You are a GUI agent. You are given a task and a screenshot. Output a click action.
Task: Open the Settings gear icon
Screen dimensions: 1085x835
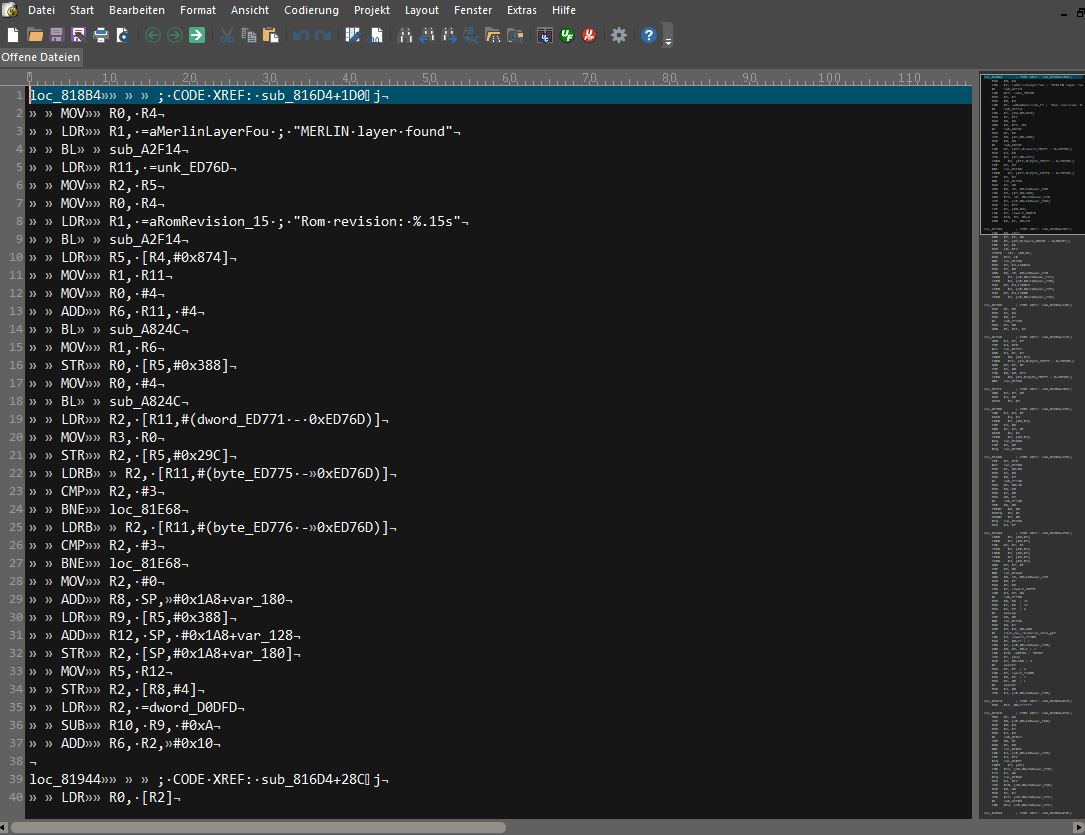point(619,35)
